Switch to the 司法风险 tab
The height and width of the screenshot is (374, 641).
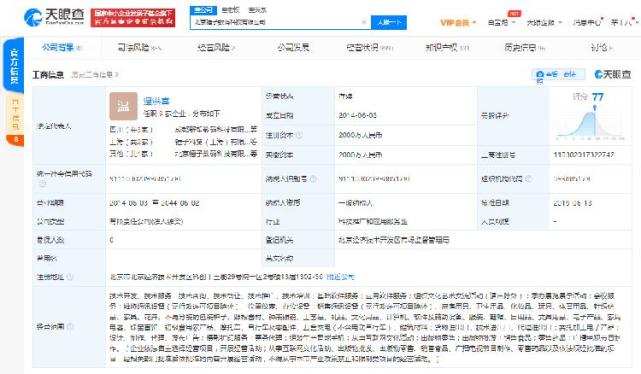pyautogui.click(x=139, y=47)
